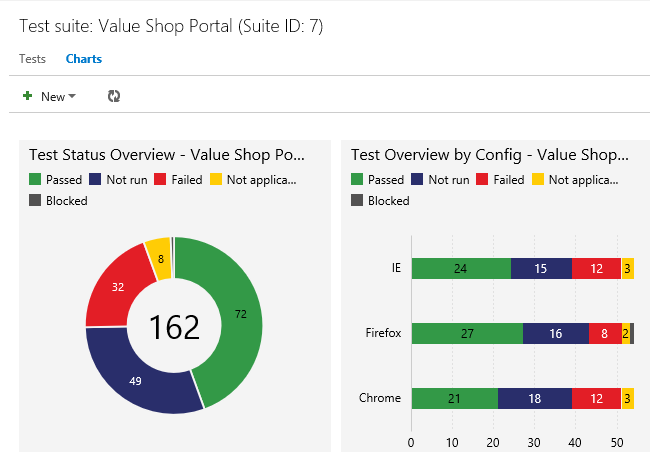
Task: Click the Firefox Not run bar showing 16
Action: 555,333
